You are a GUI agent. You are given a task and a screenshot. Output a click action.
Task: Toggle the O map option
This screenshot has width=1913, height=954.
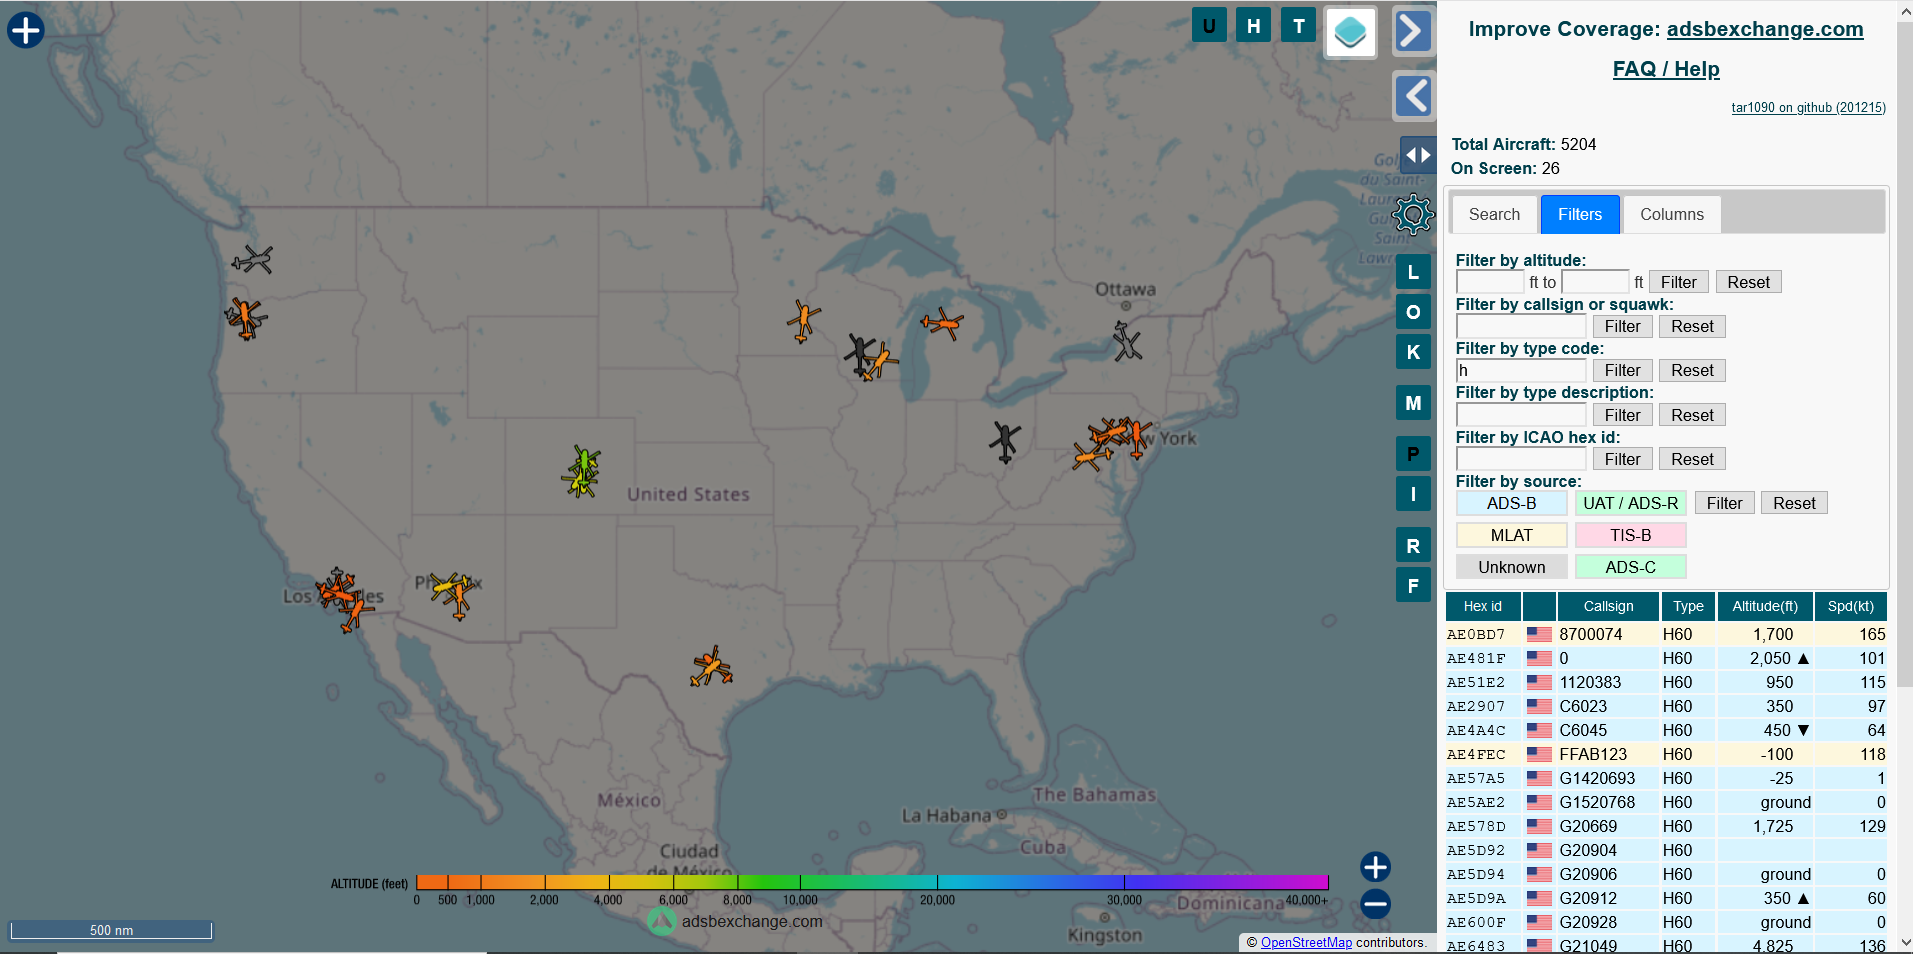tap(1413, 312)
